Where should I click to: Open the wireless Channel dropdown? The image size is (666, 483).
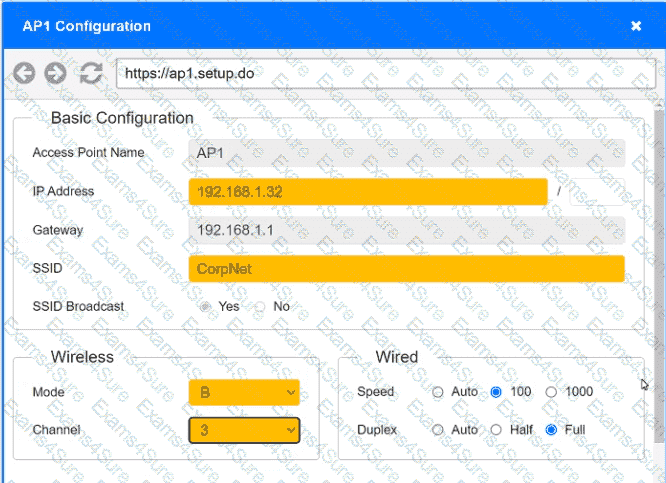[244, 430]
